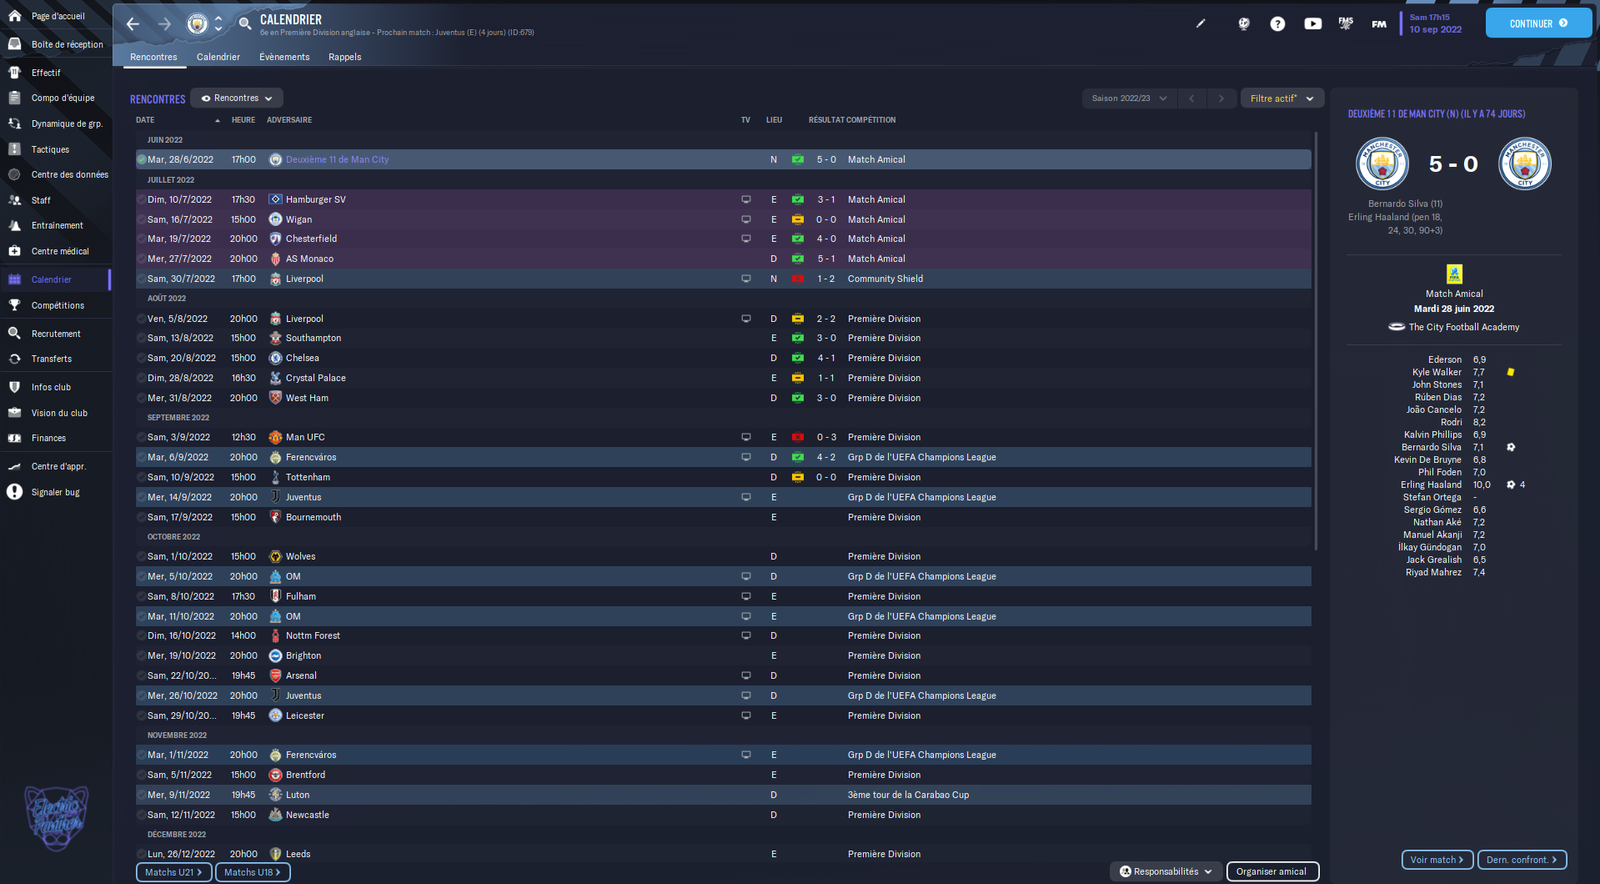
Task: Click the pencil edit icon
Action: click(x=1201, y=24)
